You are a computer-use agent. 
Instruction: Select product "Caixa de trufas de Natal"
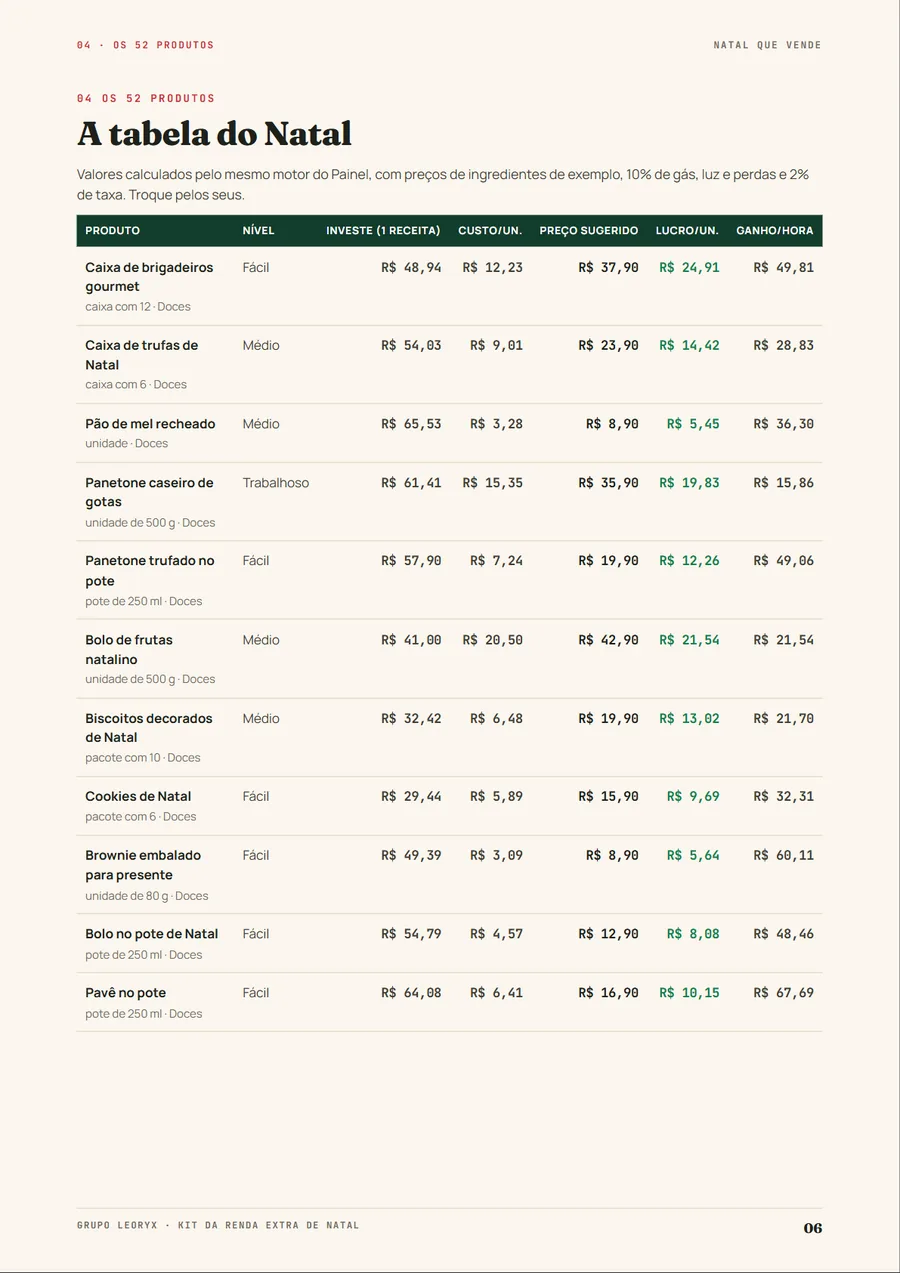(x=141, y=355)
